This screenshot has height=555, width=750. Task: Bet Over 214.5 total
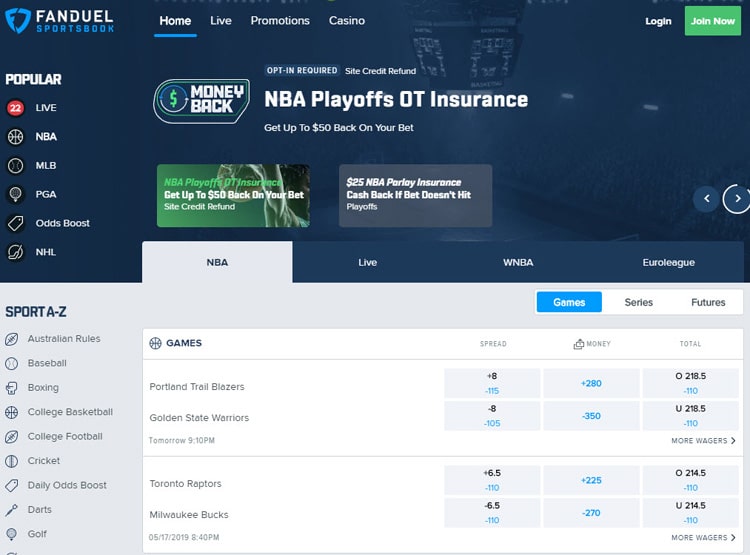coord(691,480)
